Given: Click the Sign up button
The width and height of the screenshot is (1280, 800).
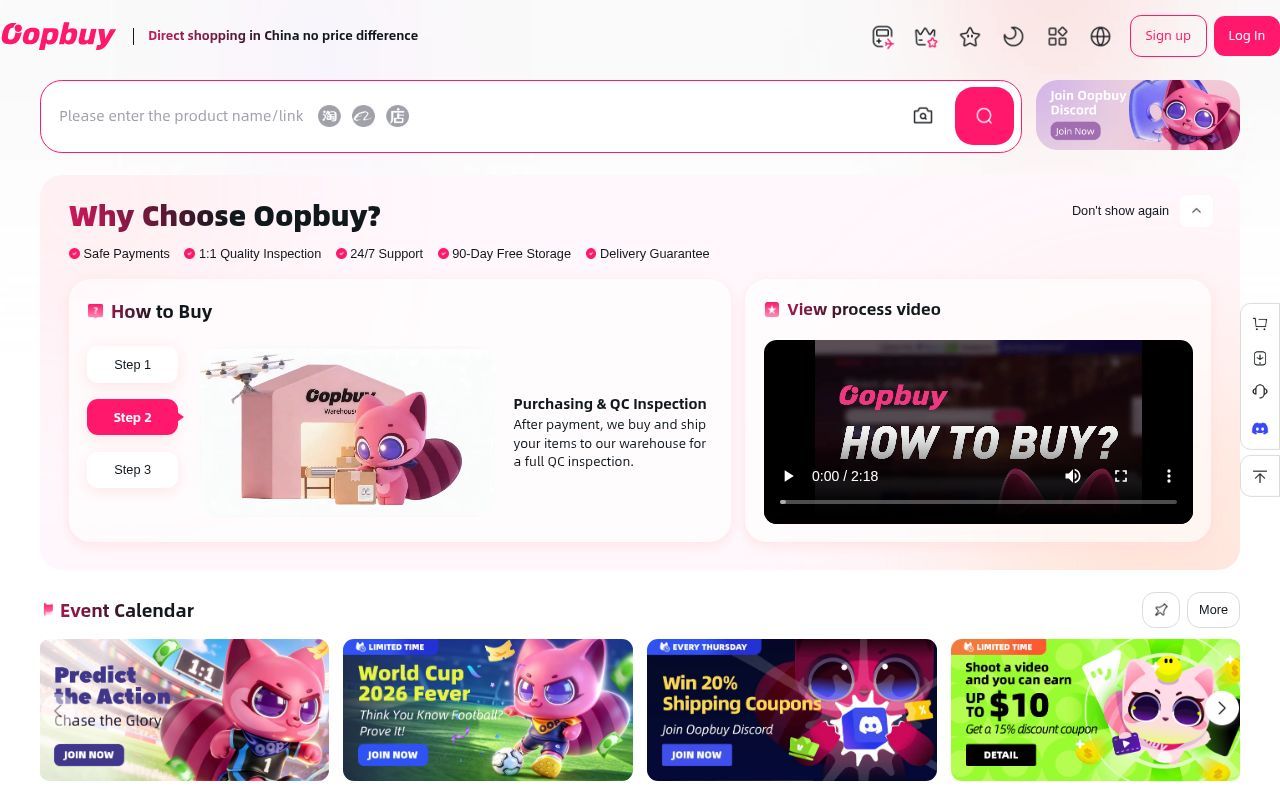Looking at the screenshot, I should pos(1168,36).
